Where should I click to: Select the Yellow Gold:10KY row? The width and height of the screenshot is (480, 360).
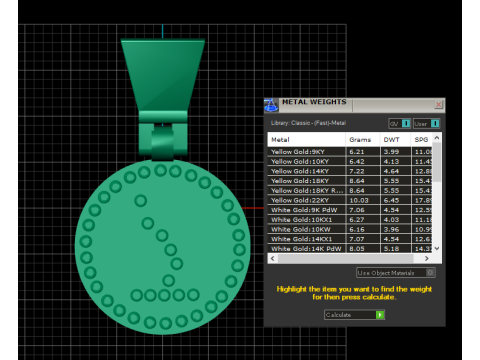click(350, 161)
